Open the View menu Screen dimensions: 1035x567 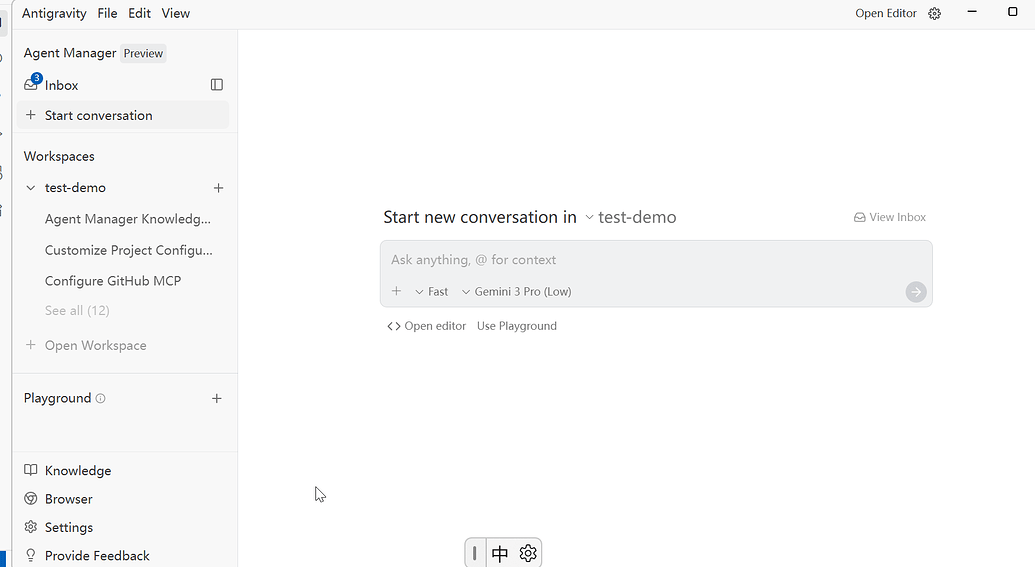(176, 13)
